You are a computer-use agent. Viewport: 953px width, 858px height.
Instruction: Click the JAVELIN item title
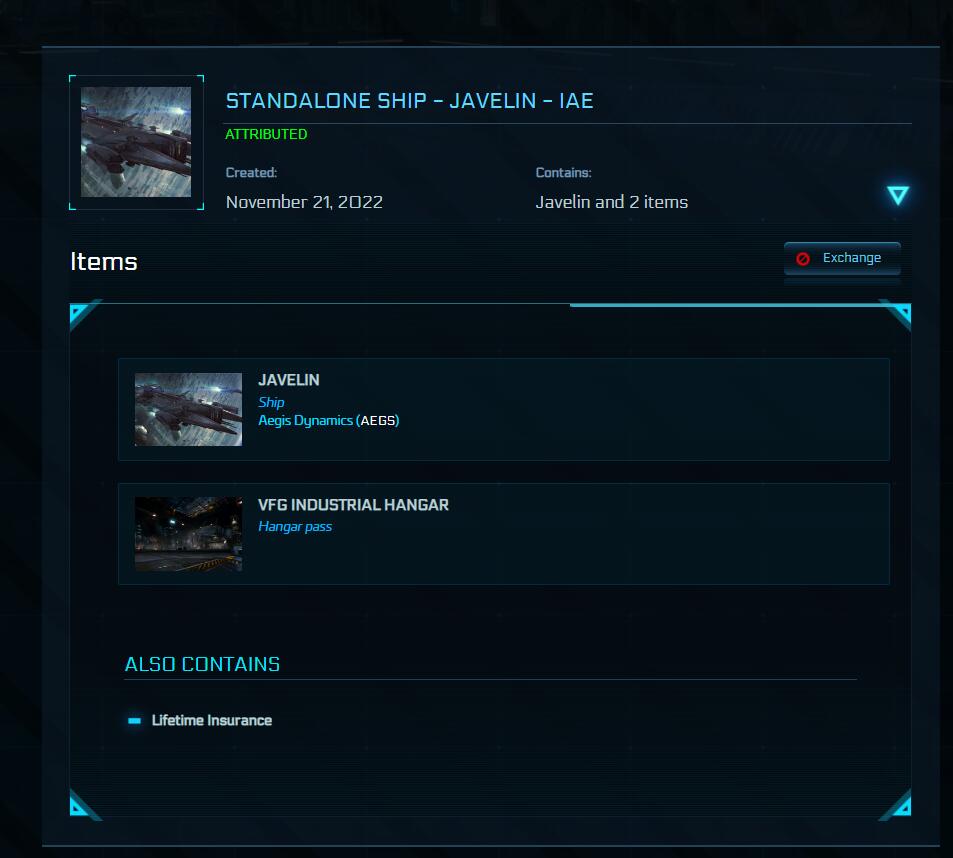coord(289,380)
